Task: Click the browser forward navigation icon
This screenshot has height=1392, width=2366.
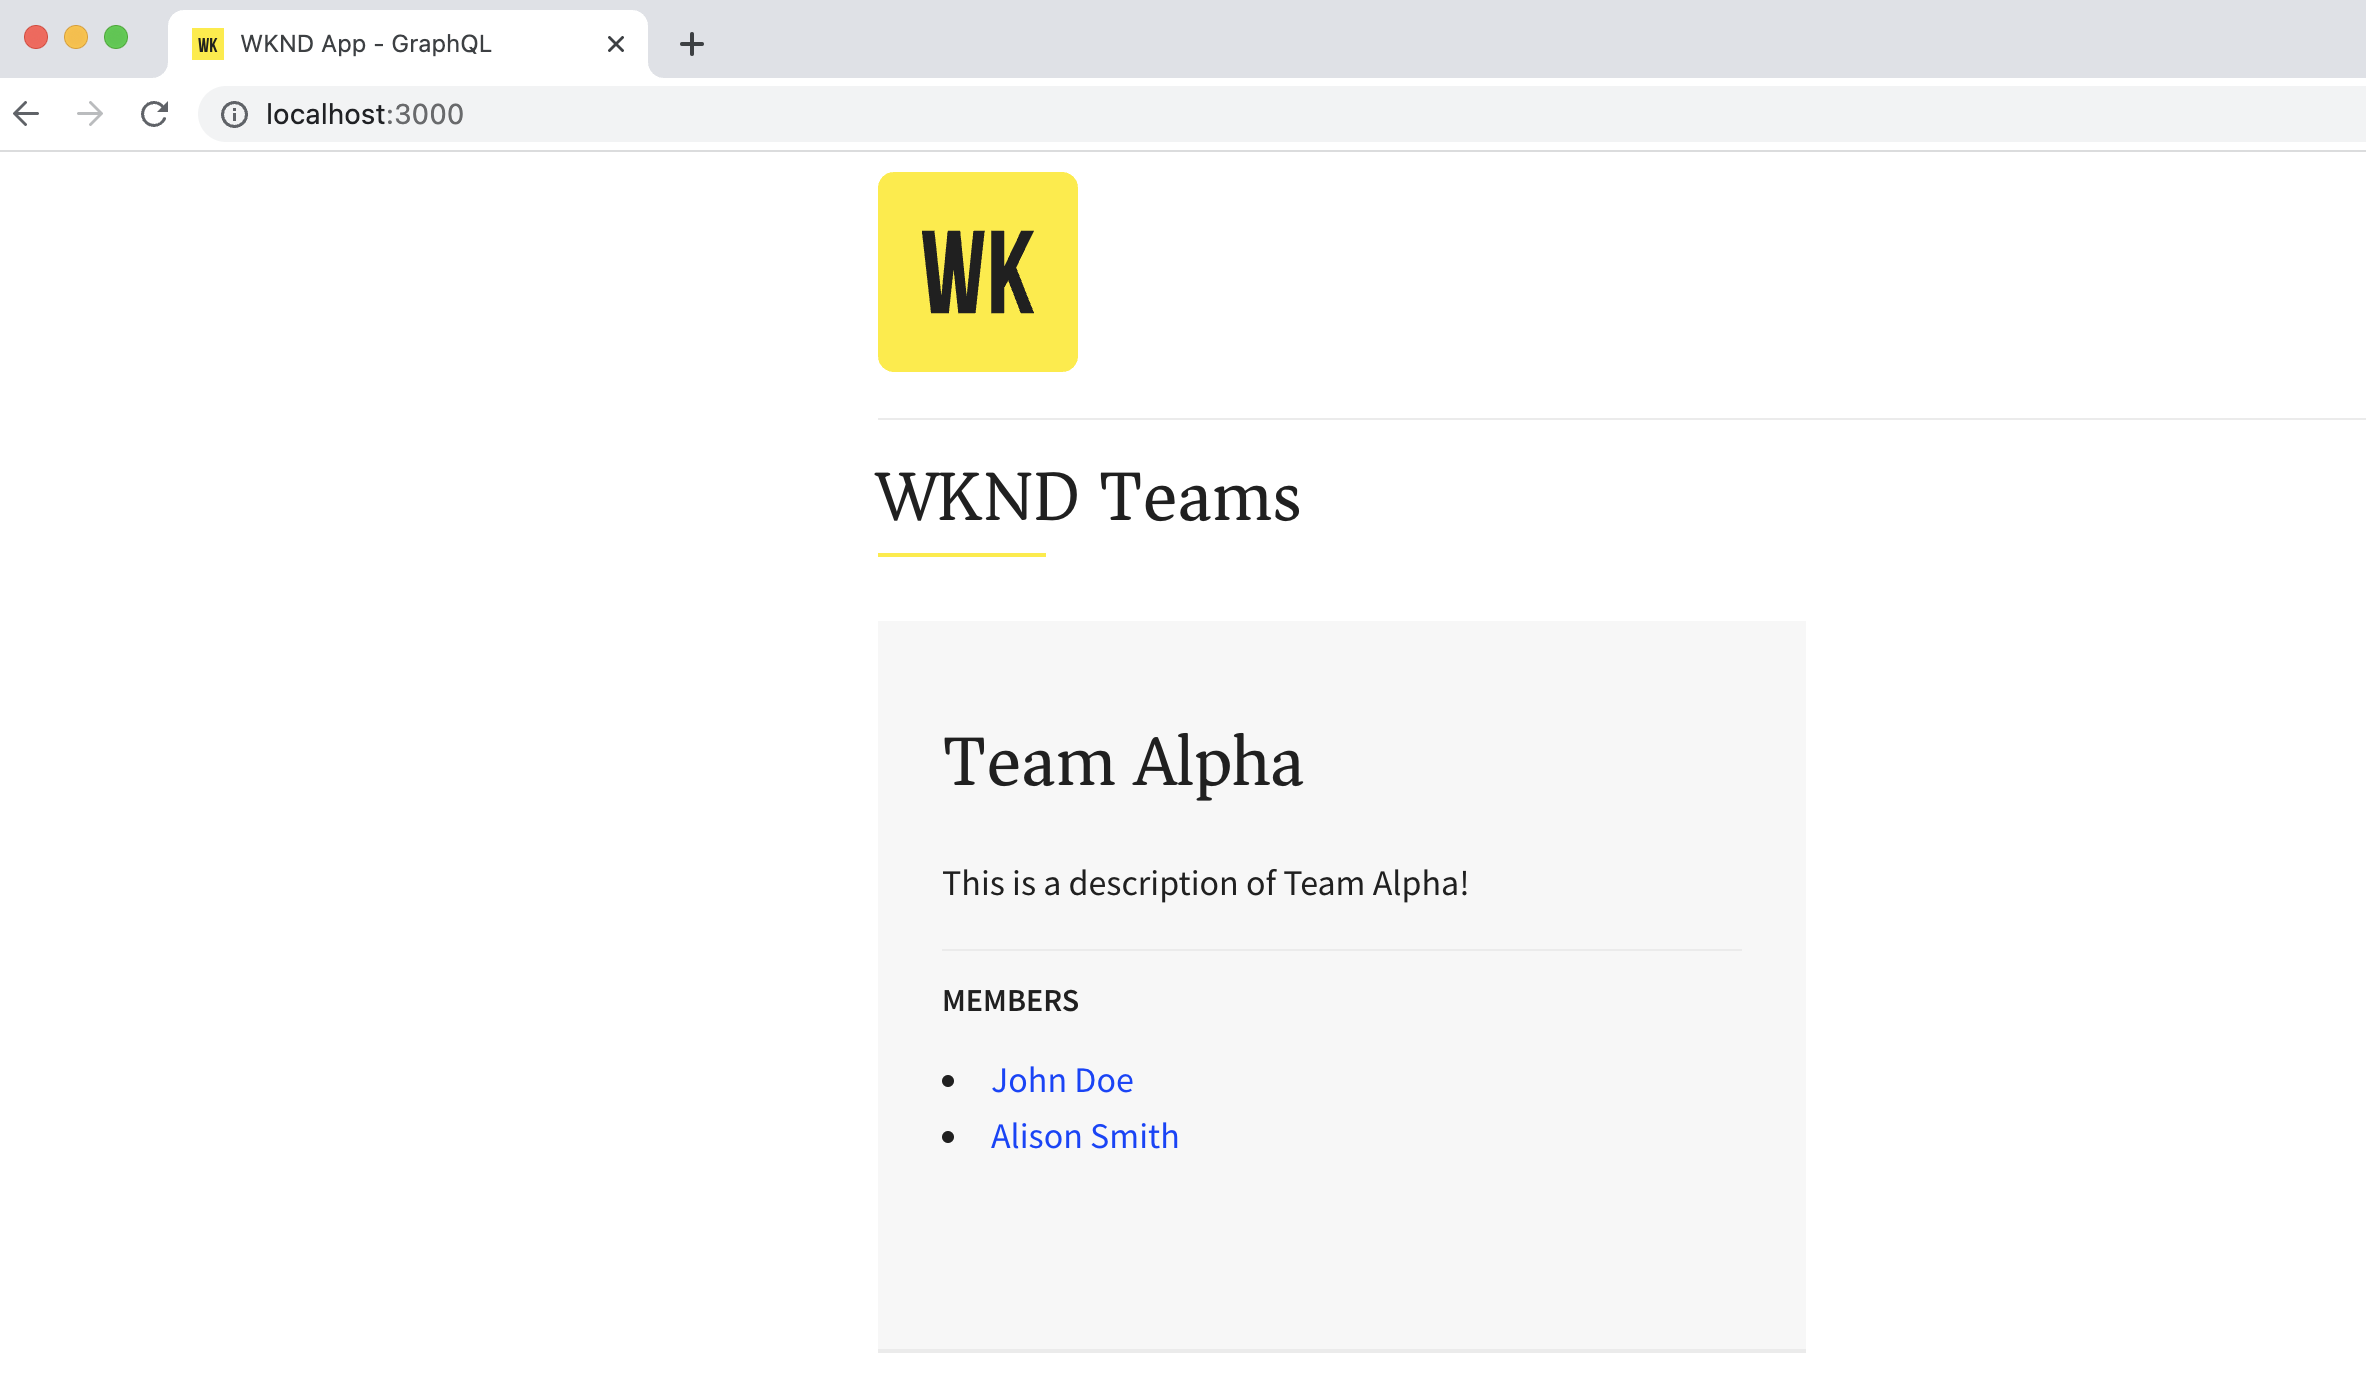Action: (x=89, y=114)
